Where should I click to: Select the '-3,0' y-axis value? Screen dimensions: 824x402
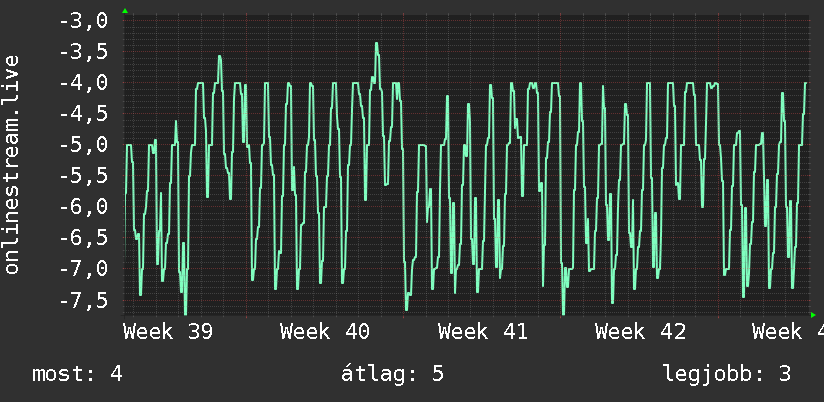(83, 21)
